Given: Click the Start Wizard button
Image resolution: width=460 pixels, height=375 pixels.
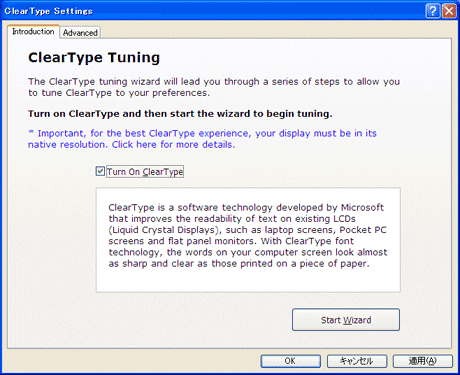Looking at the screenshot, I should [x=346, y=320].
